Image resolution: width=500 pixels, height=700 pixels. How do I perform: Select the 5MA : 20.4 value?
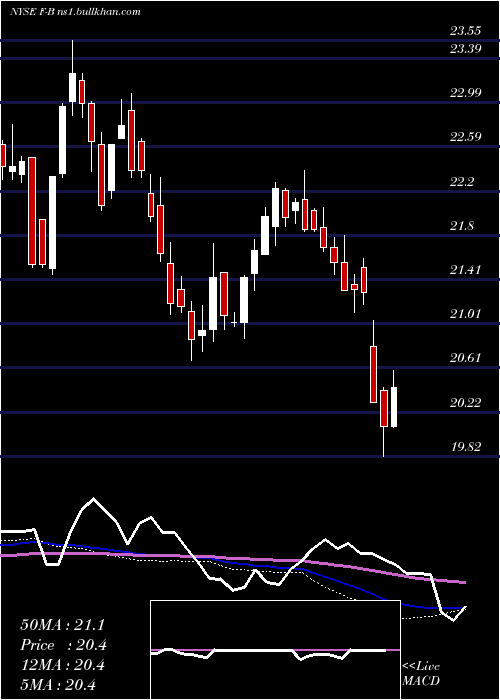coord(58,685)
